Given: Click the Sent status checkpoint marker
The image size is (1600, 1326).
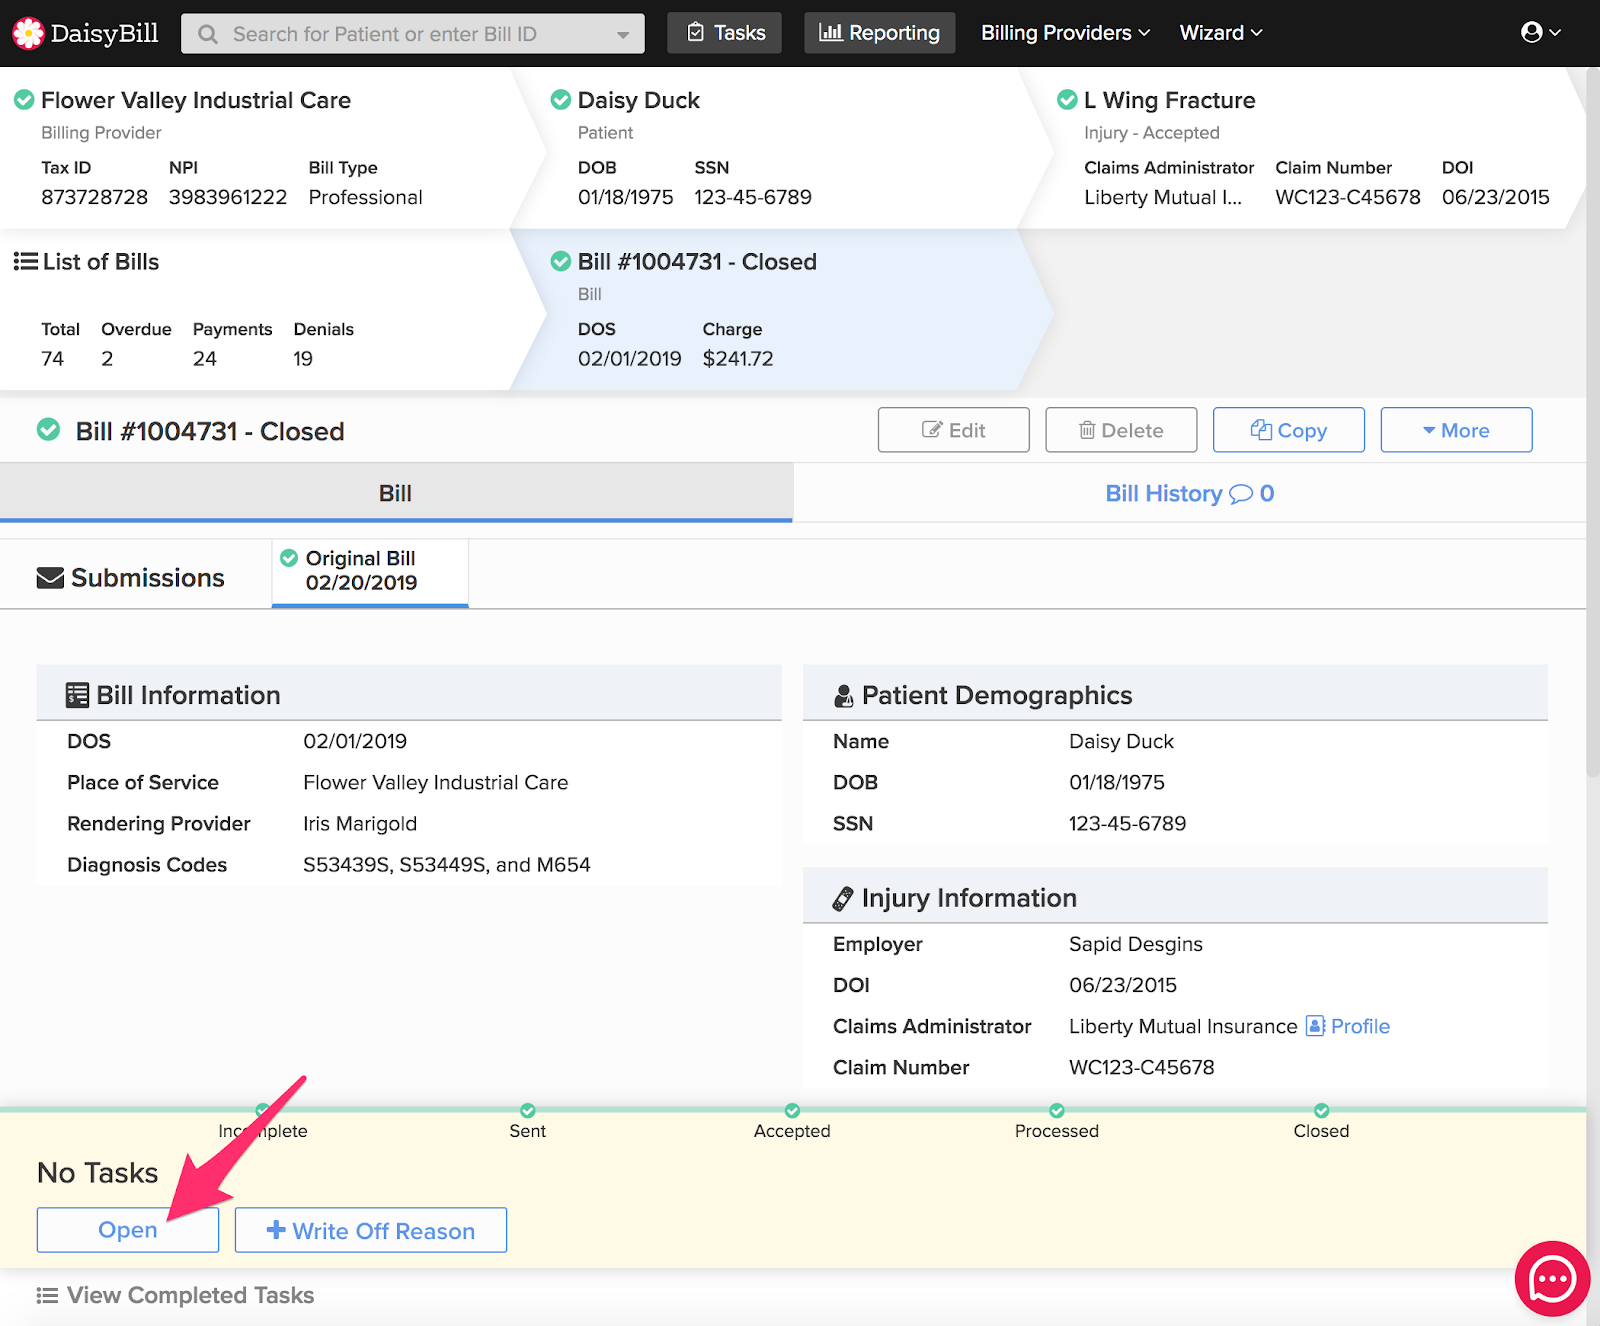Looking at the screenshot, I should [x=528, y=1111].
